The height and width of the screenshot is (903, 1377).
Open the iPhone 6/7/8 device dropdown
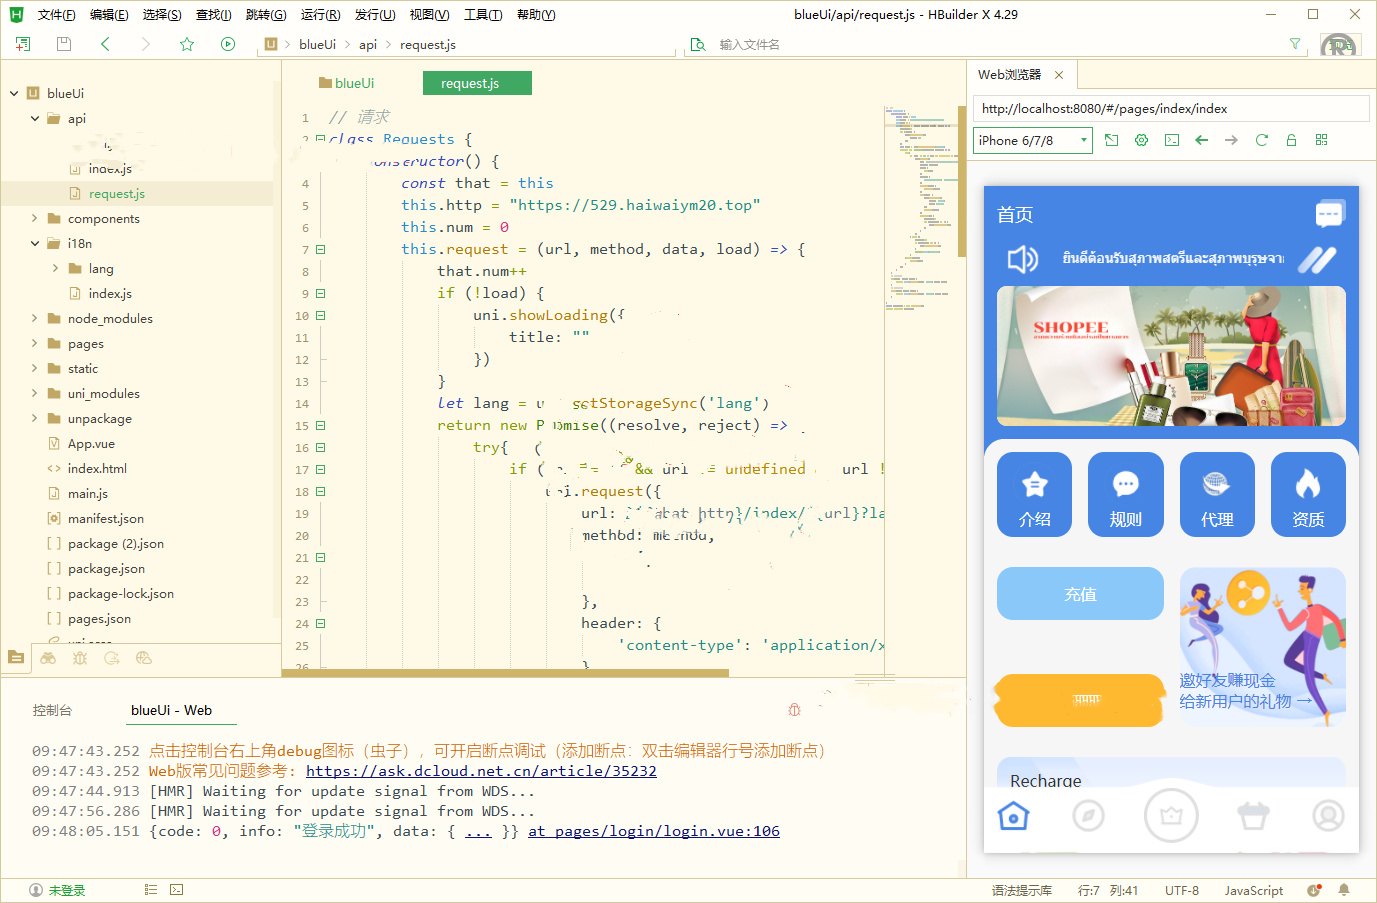click(1032, 141)
